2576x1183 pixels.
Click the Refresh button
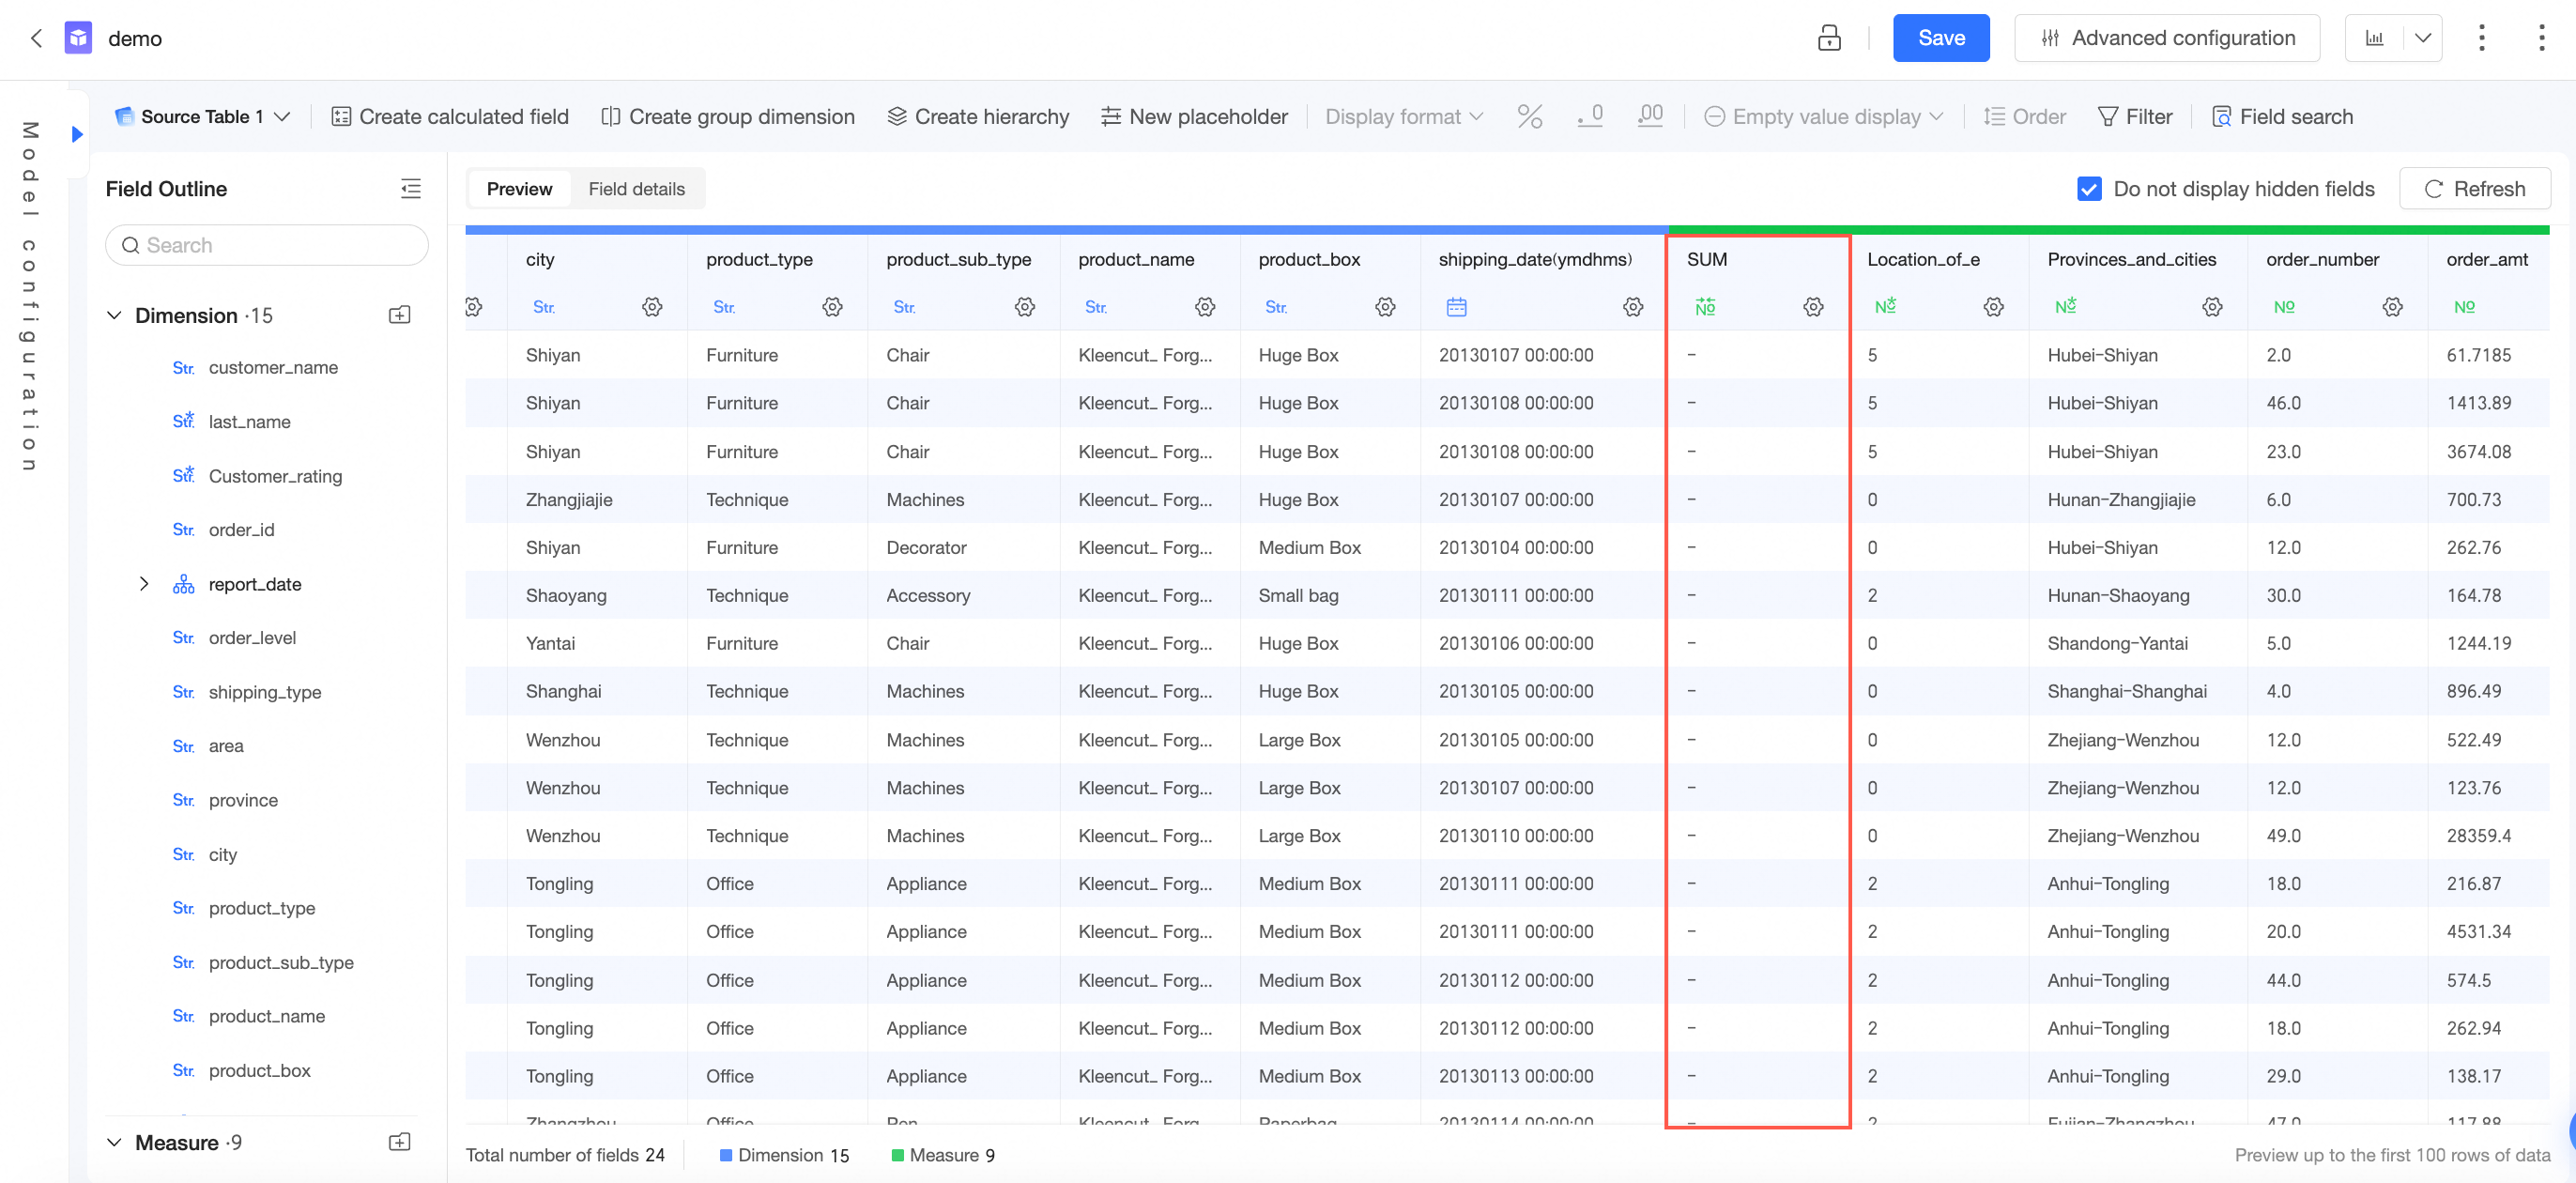[2474, 189]
